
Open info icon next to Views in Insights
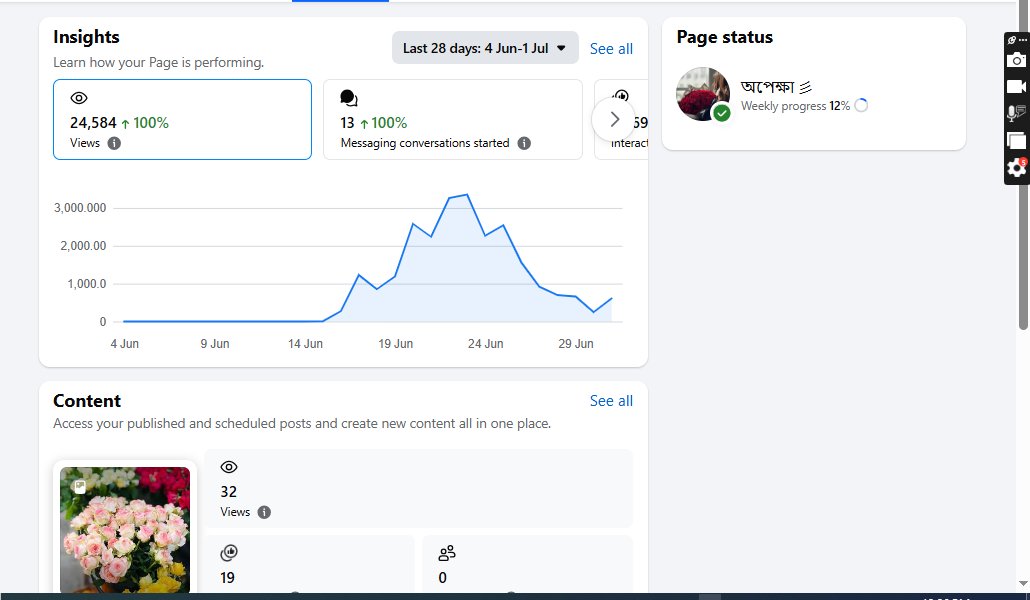[x=114, y=143]
